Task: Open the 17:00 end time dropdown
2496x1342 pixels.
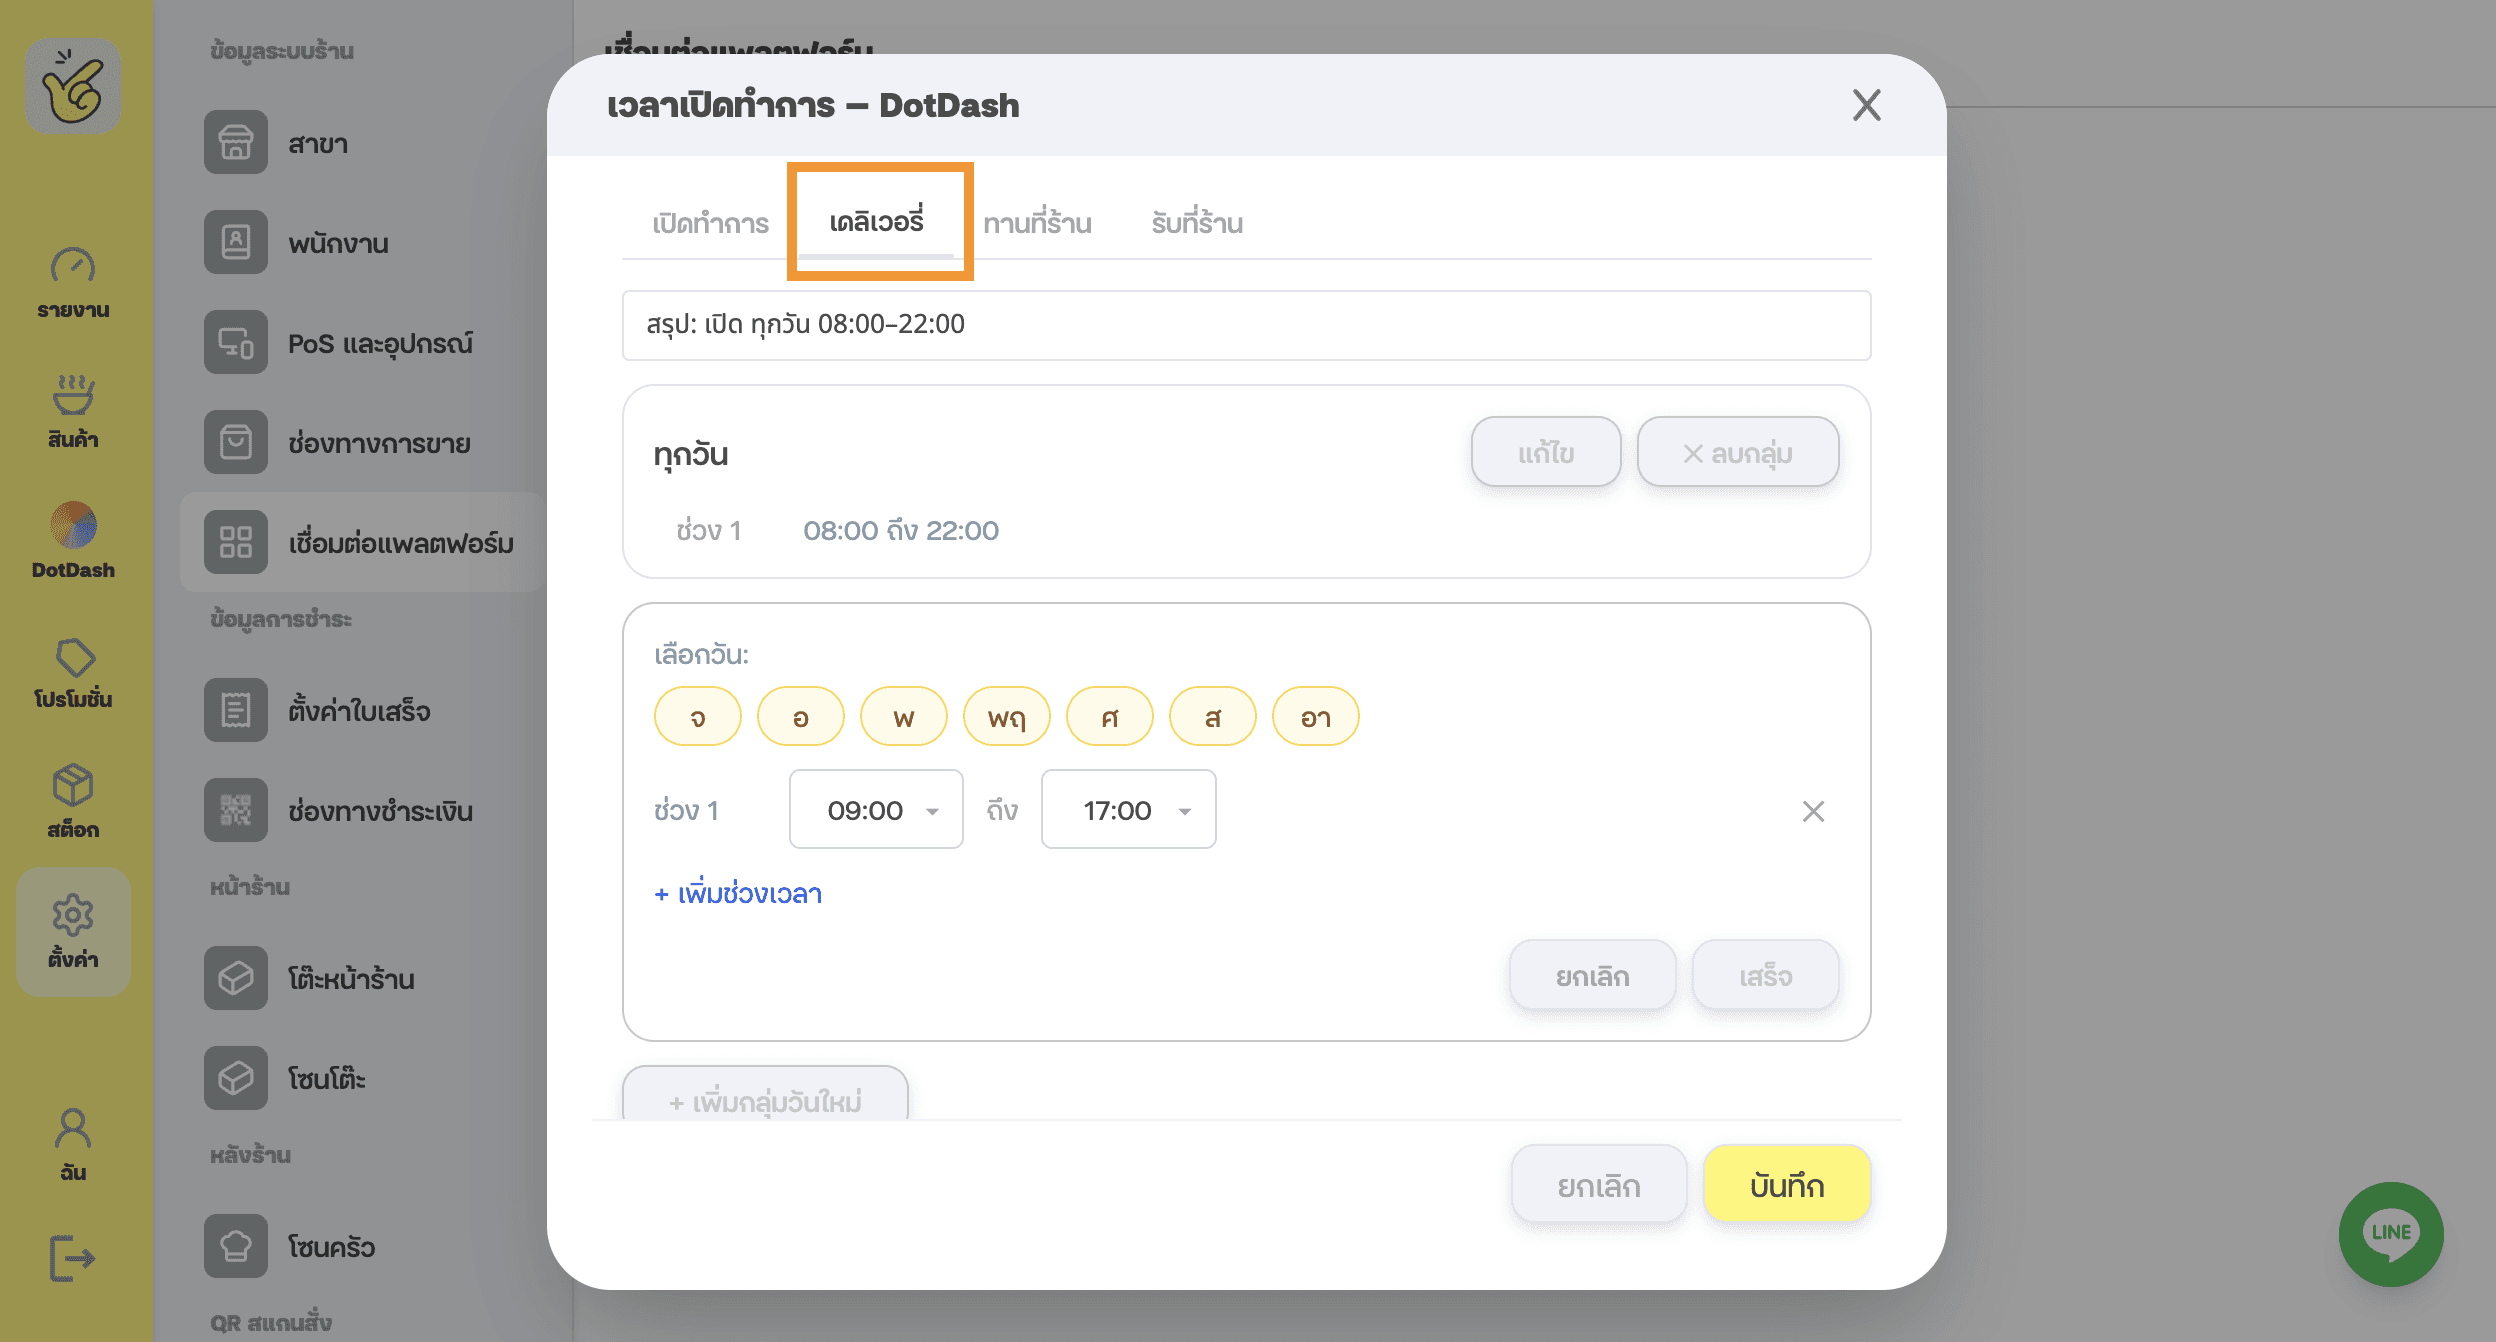Action: coord(1128,810)
